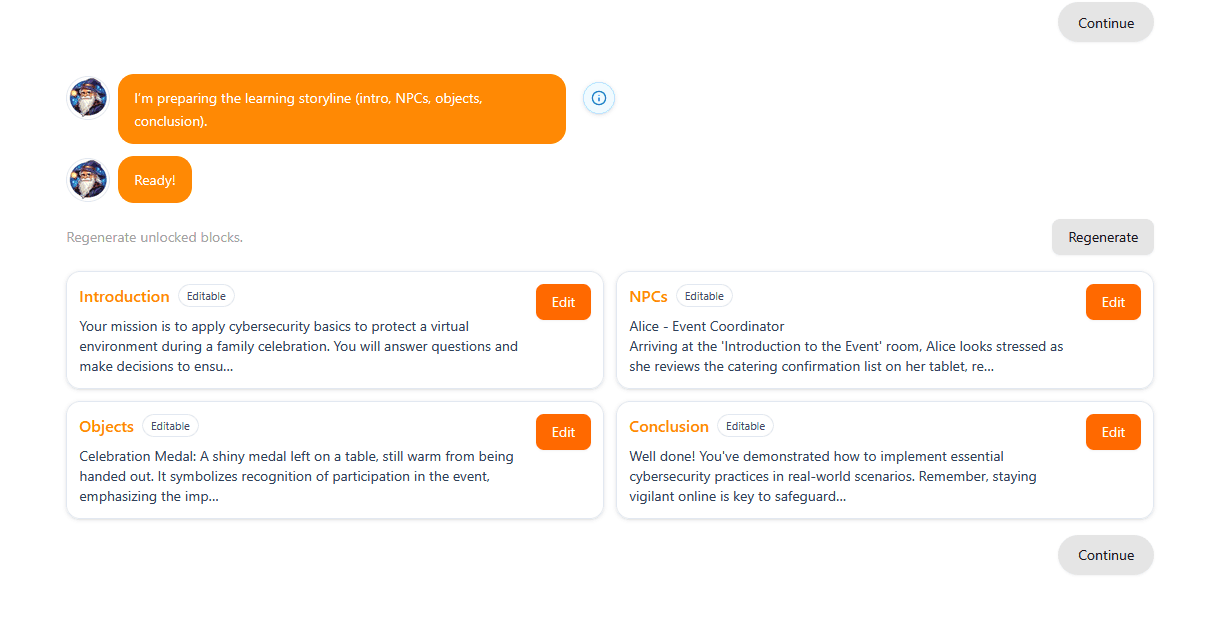Click the Editable badge next to Conclusion

(x=745, y=426)
